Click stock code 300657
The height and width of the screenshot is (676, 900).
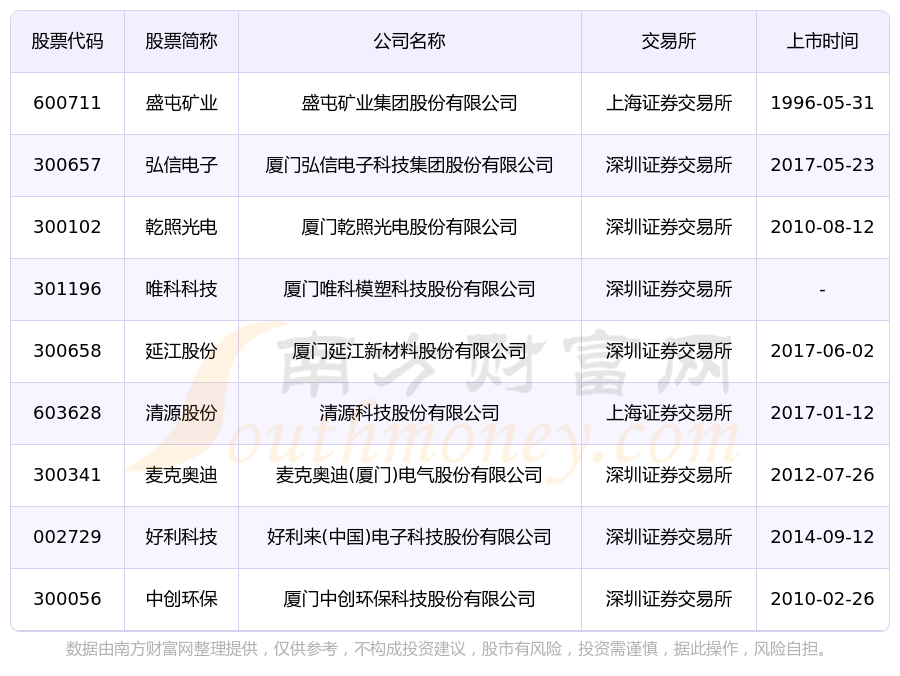pos(67,165)
